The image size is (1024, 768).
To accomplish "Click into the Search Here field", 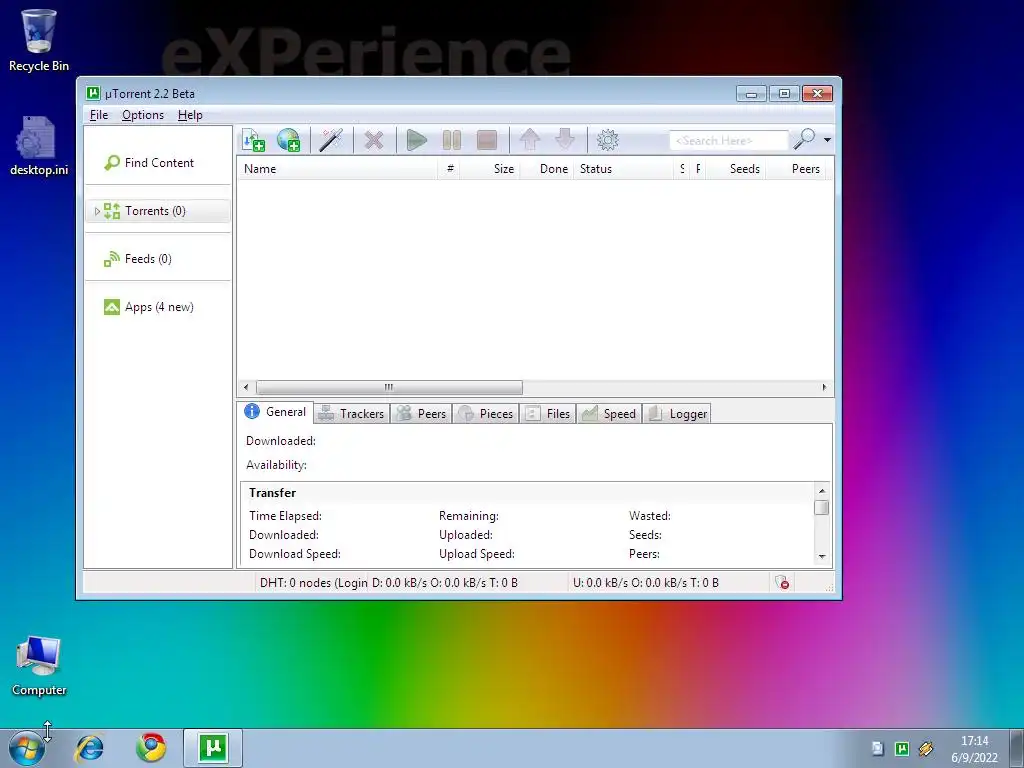I will click(x=728, y=140).
